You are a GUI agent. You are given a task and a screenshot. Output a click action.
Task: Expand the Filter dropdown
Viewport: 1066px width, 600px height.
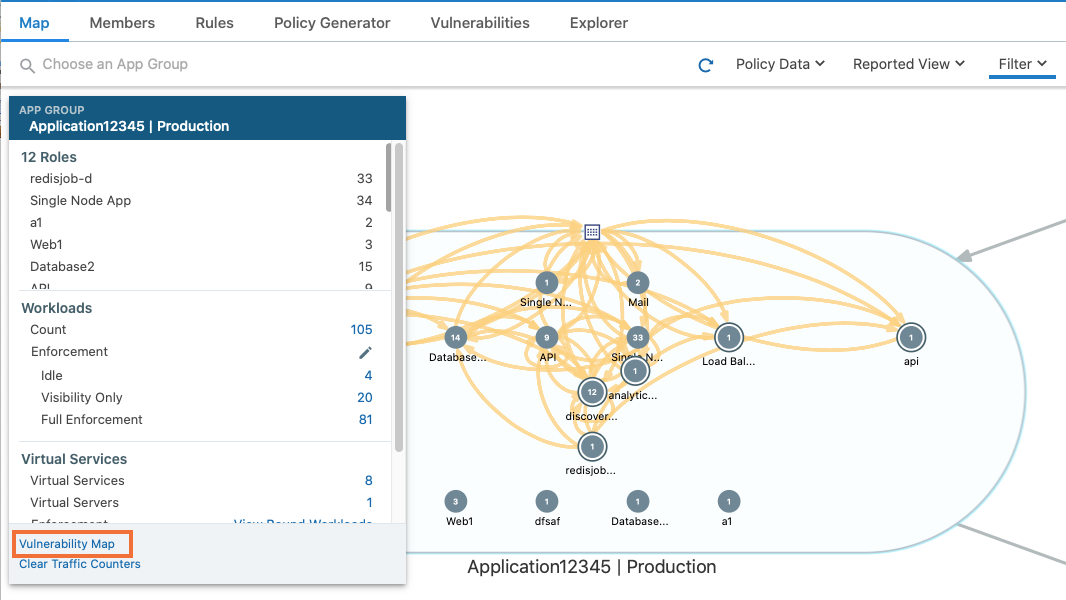(1022, 64)
